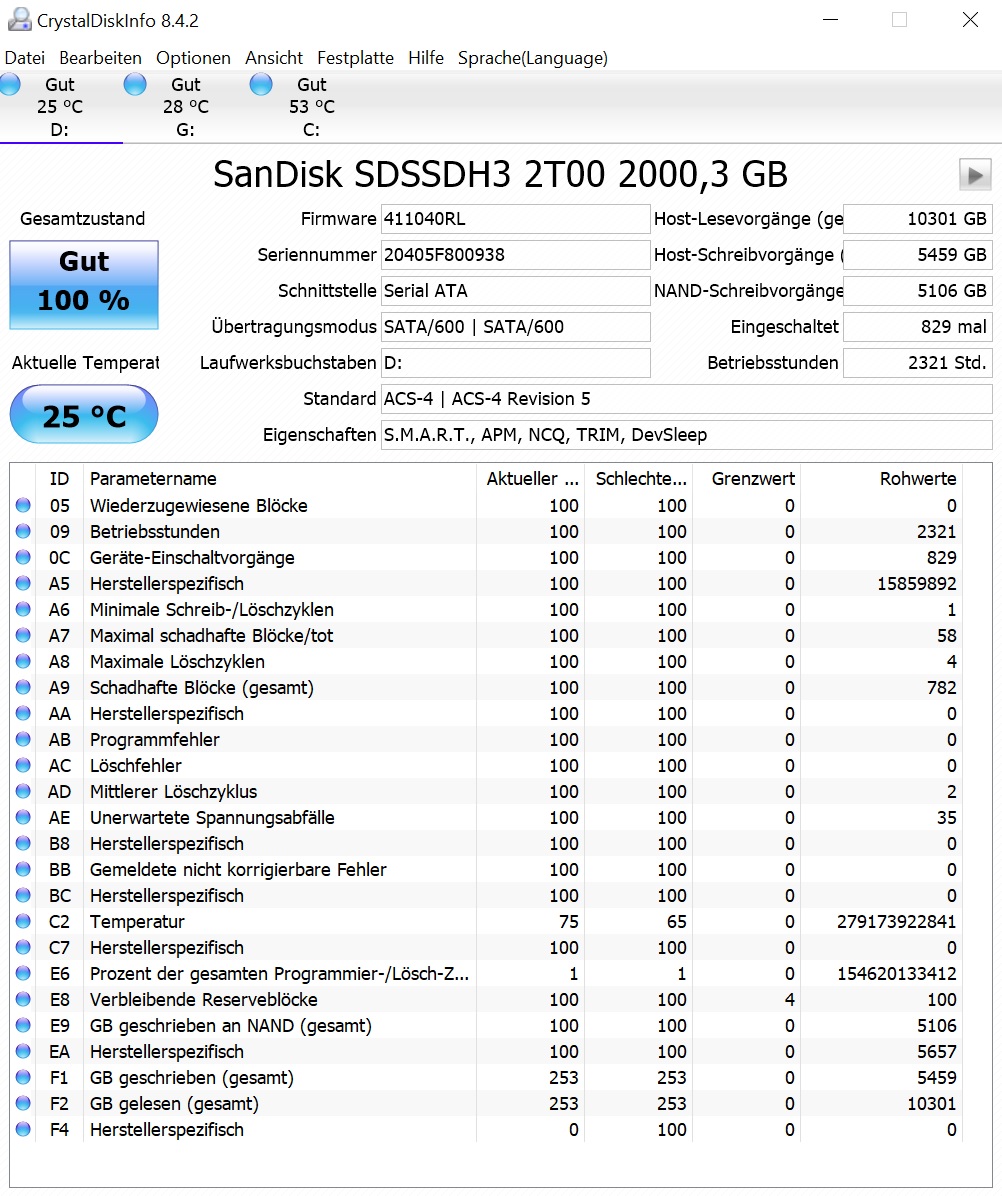The width and height of the screenshot is (1002, 1196).
Task: Click the status orb of row 05
Action: (x=24, y=505)
